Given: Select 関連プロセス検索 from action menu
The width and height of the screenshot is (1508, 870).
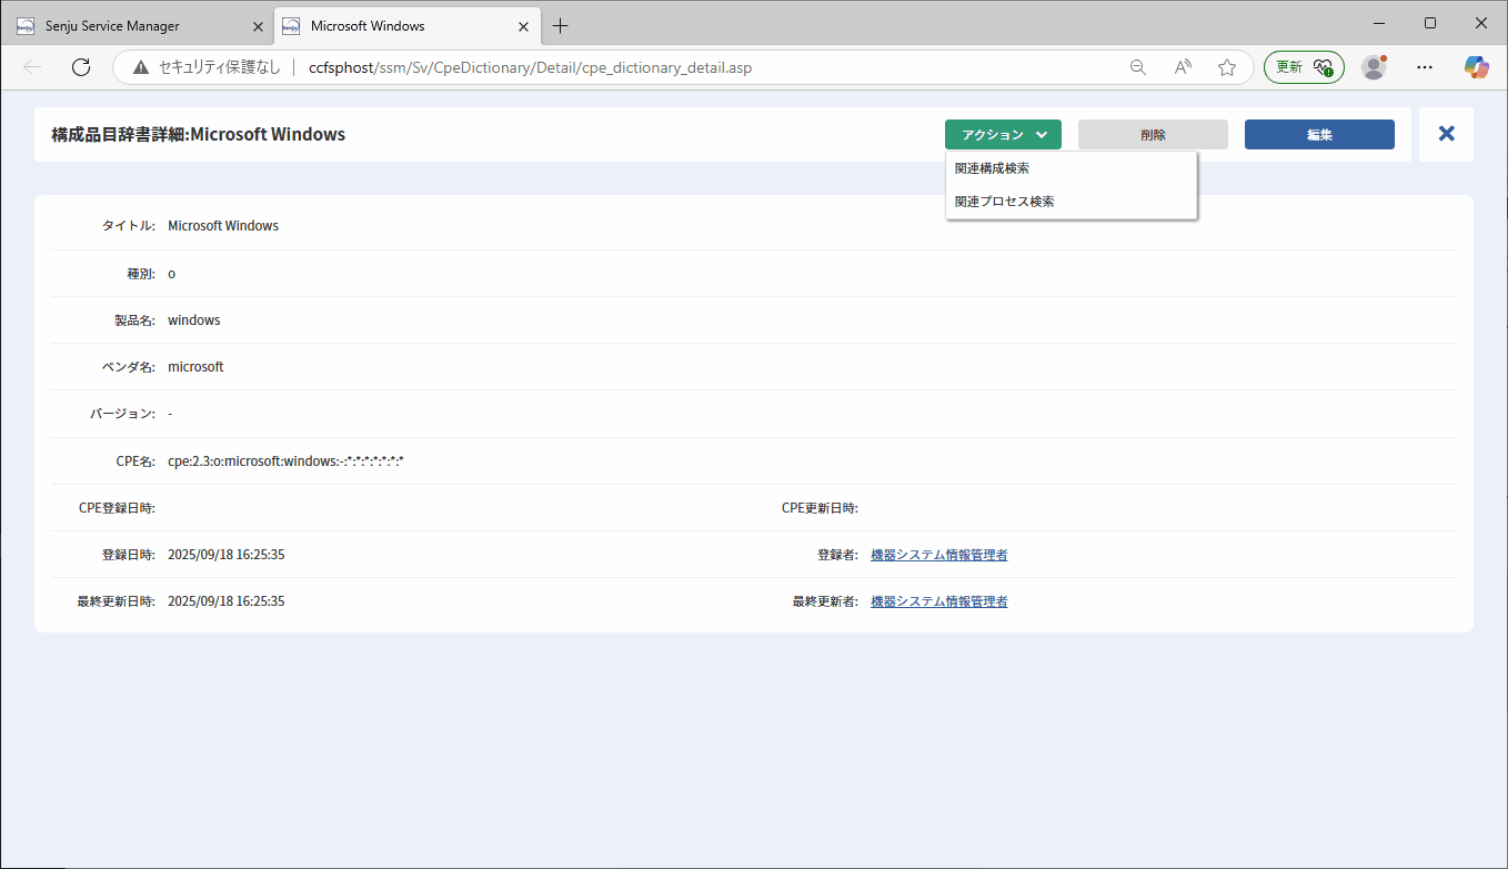Looking at the screenshot, I should [1004, 202].
